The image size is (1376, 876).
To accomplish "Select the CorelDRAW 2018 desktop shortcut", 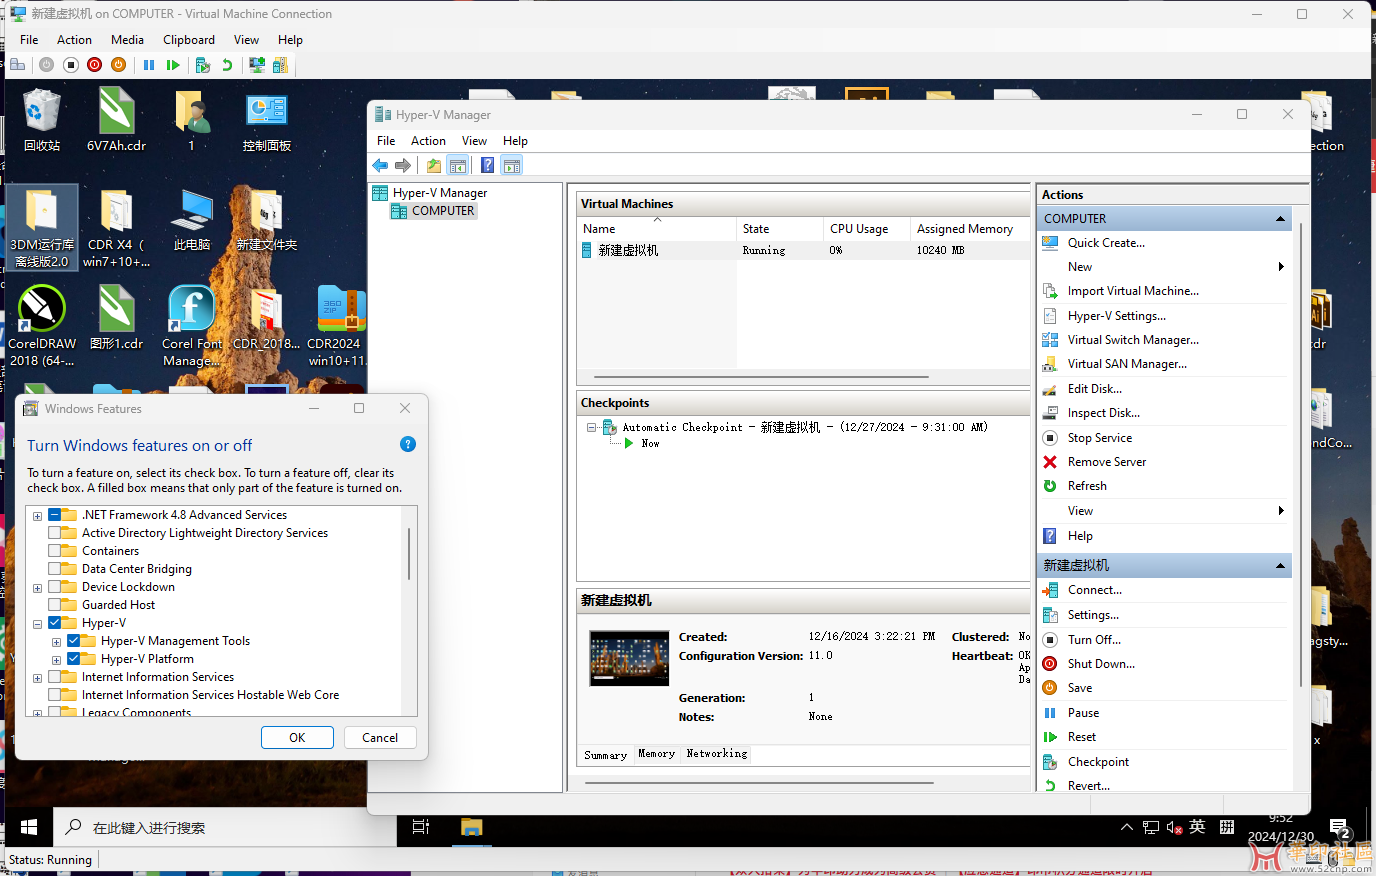I will click(x=42, y=325).
